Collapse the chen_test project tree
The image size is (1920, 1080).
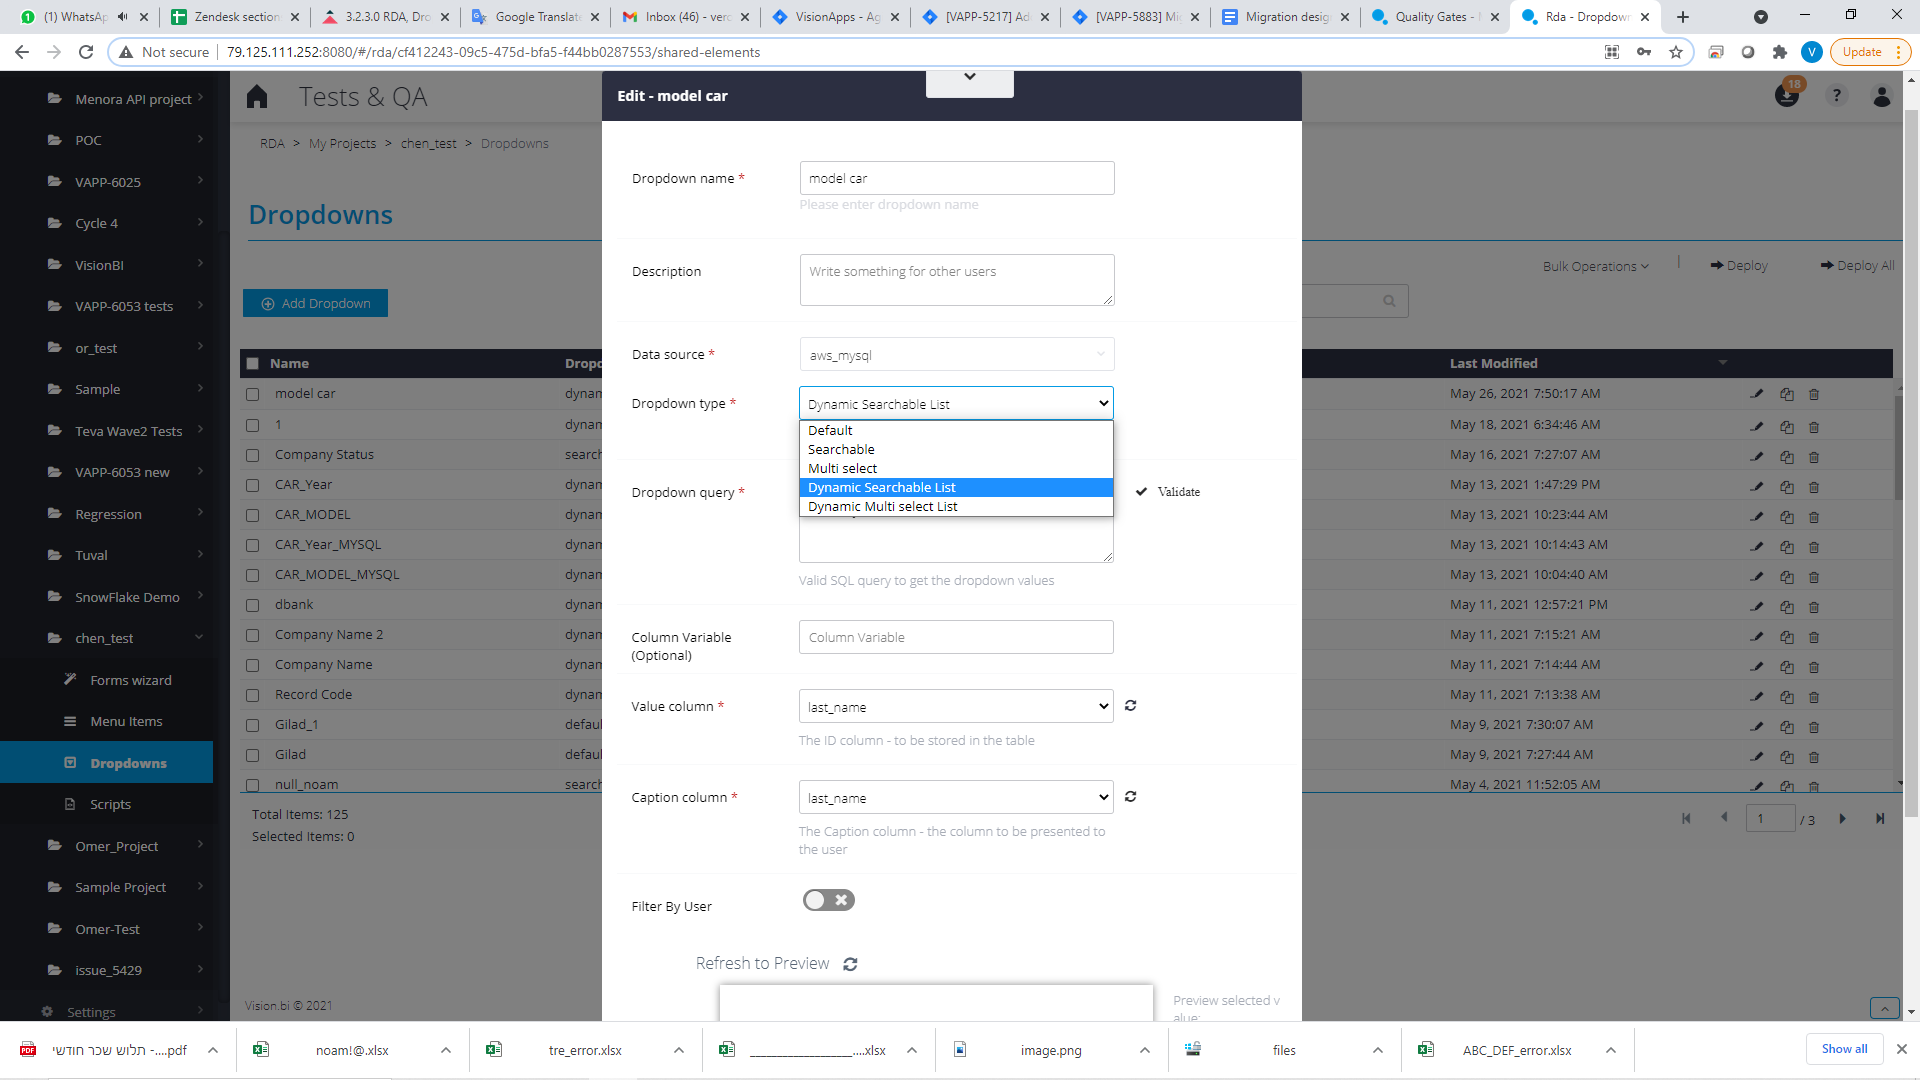199,638
